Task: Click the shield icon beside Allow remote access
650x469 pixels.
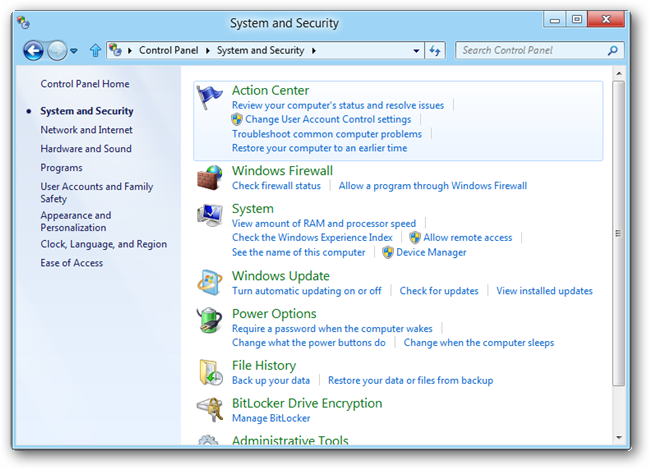Action: pos(415,238)
